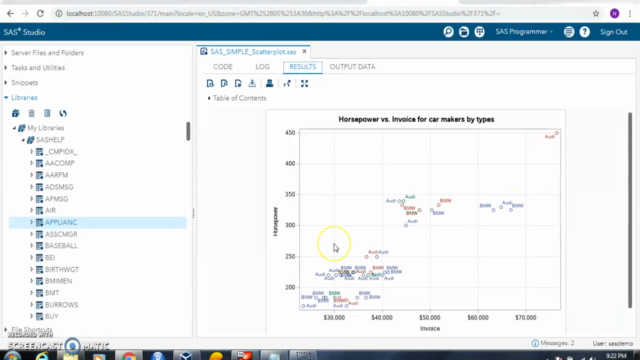Viewport: 640px width, 360px height.
Task: Open the More application options menu icon
Action: (x=569, y=32)
